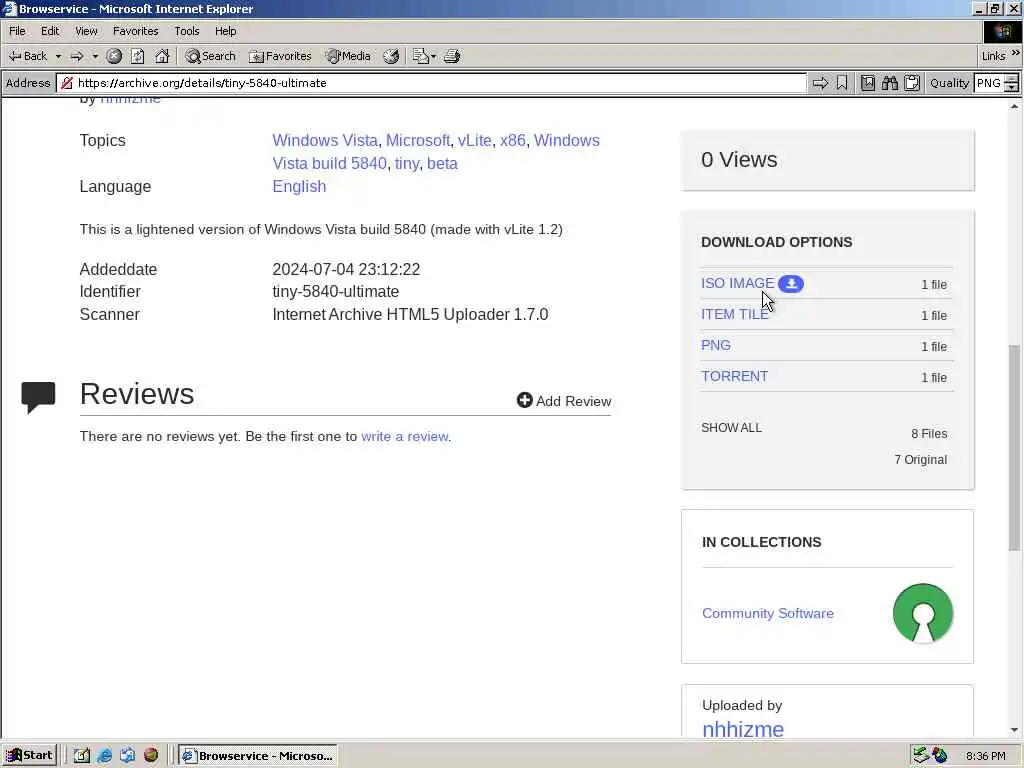Click the binoculars find icon
Viewport: 1024px width, 768px height.
889,83
